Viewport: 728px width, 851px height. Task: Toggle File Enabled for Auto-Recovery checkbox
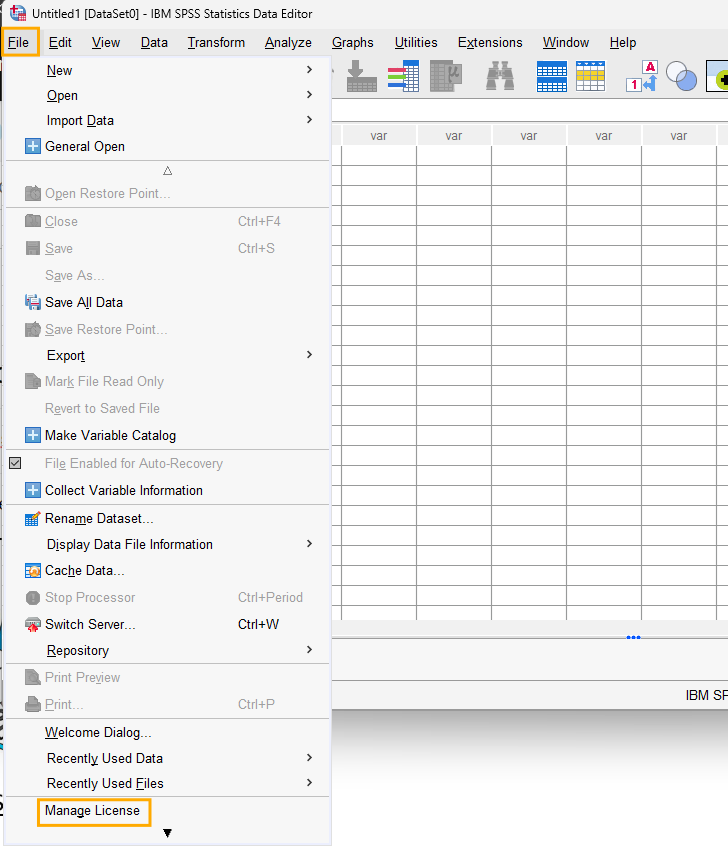click(15, 463)
